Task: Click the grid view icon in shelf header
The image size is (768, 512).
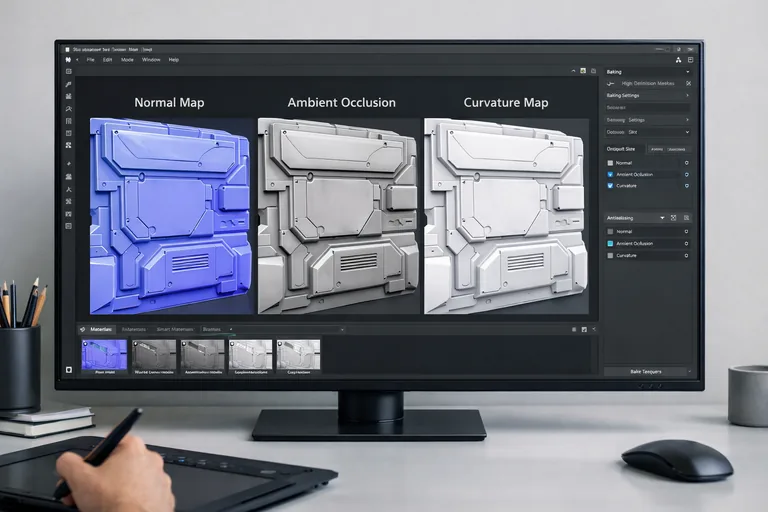Action: (574, 328)
